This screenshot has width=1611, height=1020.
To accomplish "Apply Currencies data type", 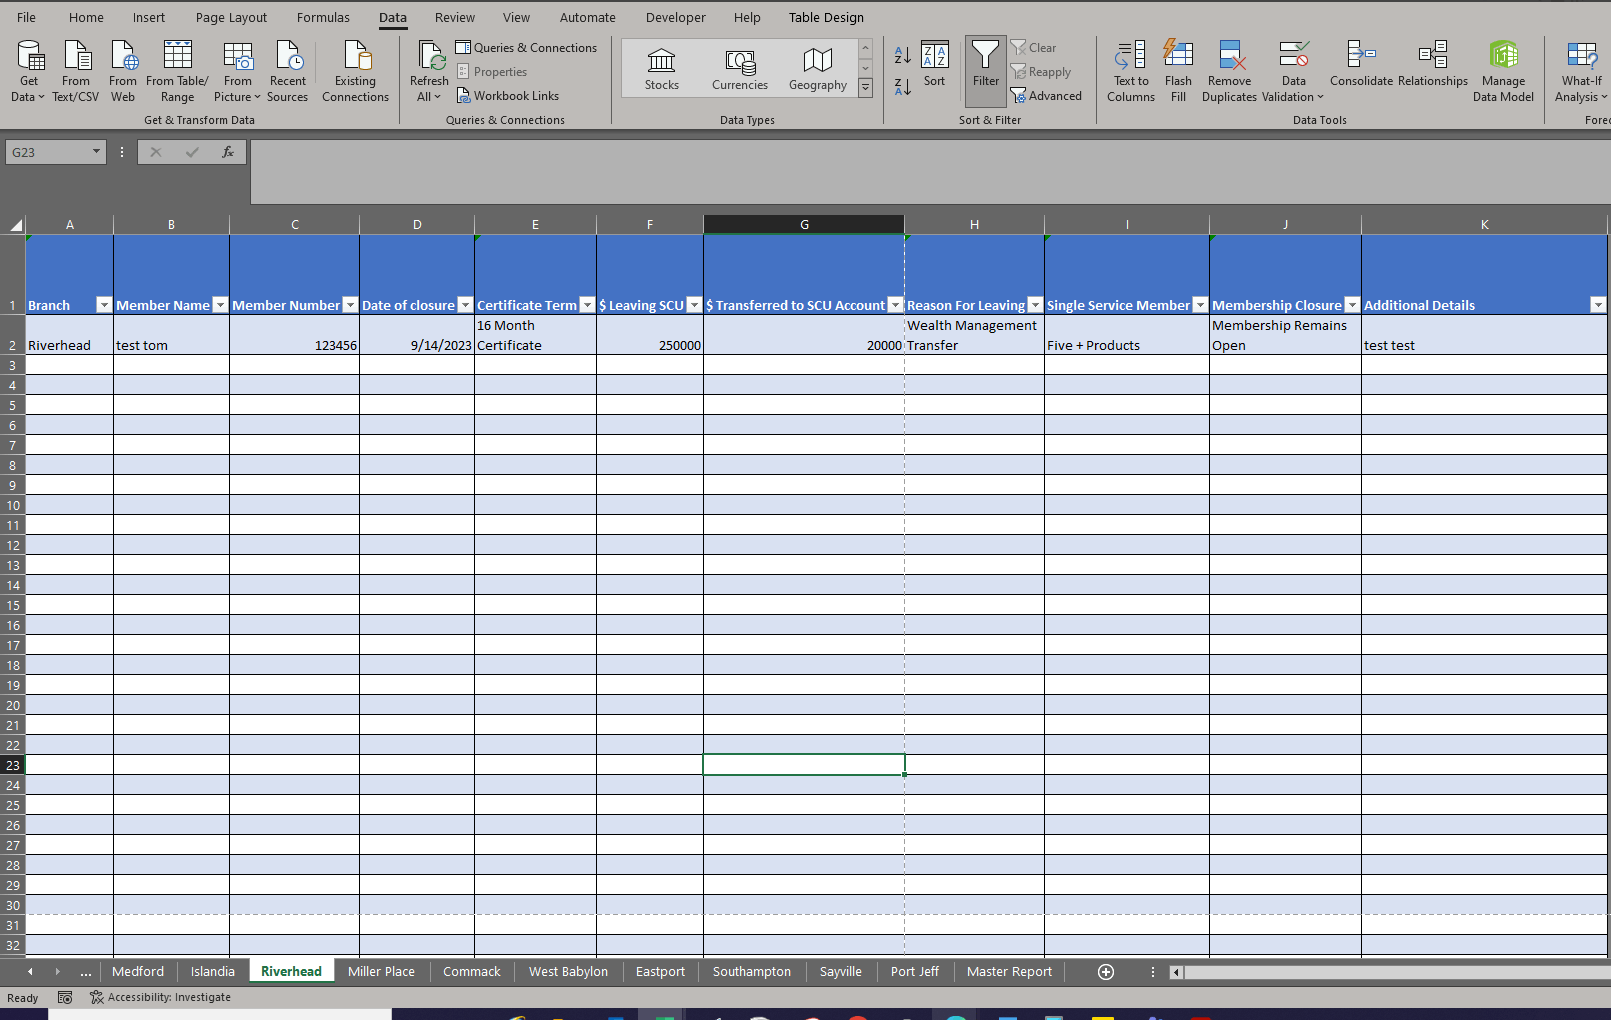I will (x=740, y=68).
